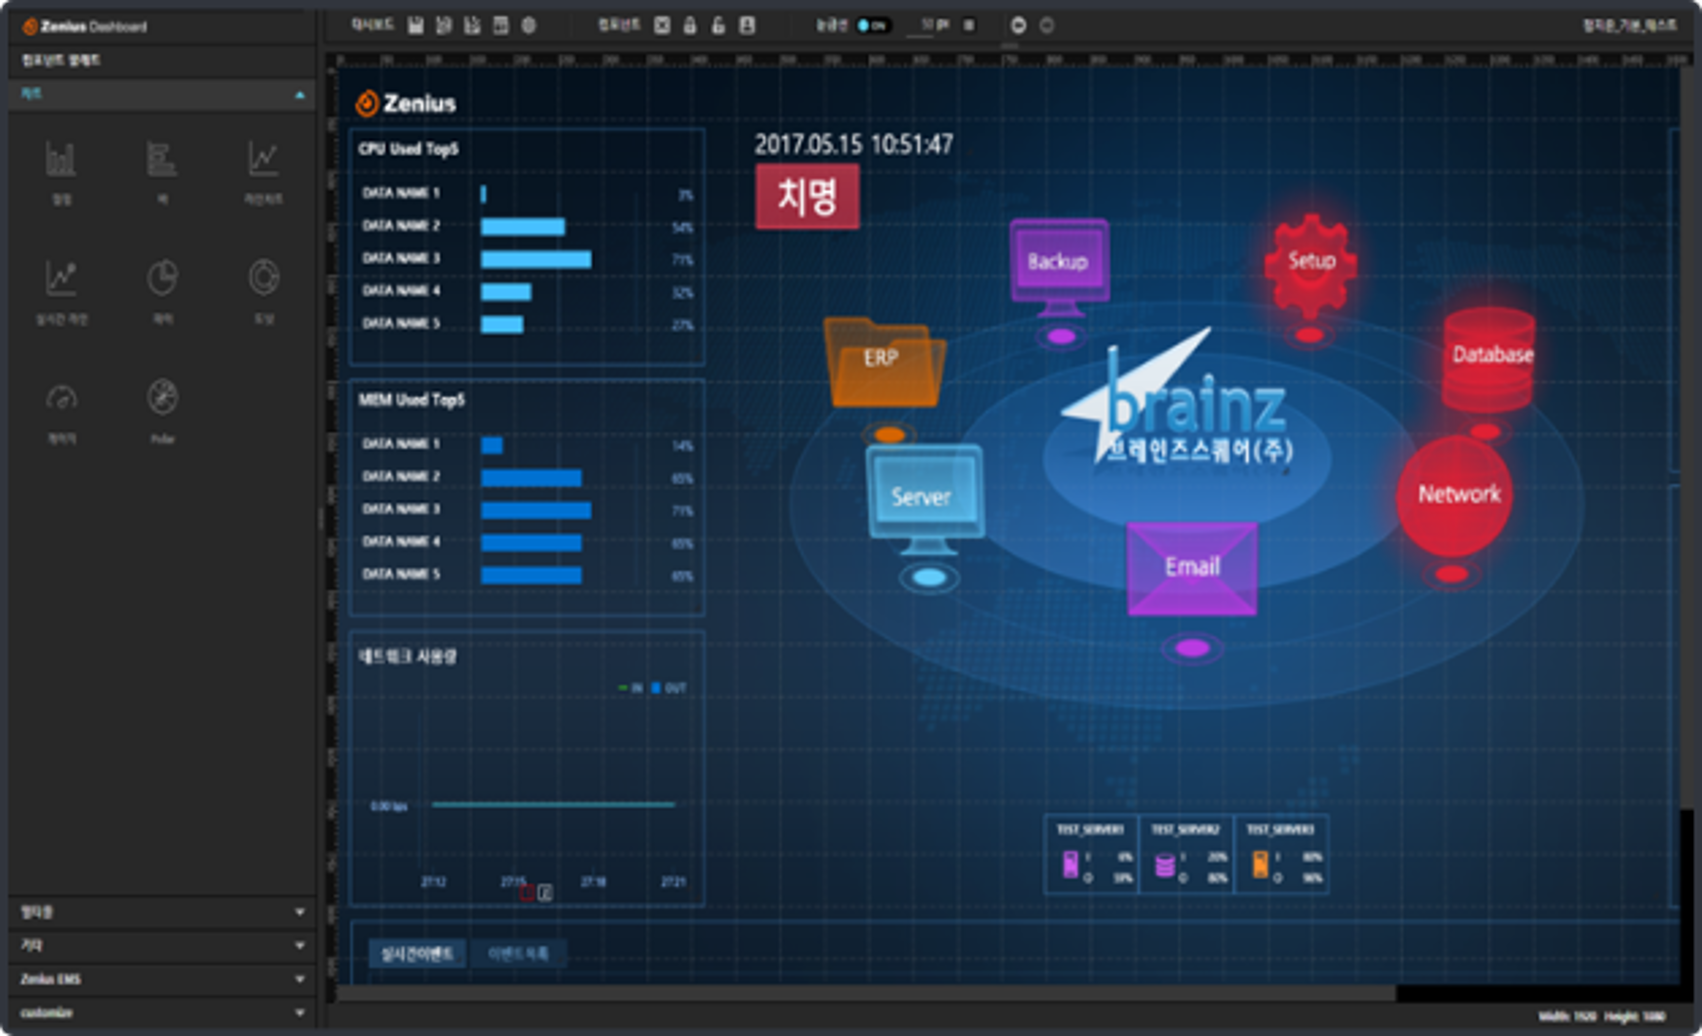Select the red Database cylinder node
The image size is (1702, 1036).
tap(1490, 358)
